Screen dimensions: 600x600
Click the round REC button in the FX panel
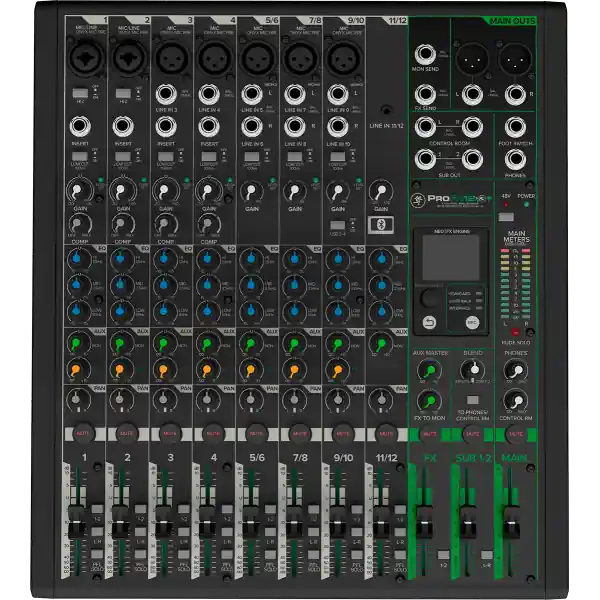tap(472, 323)
